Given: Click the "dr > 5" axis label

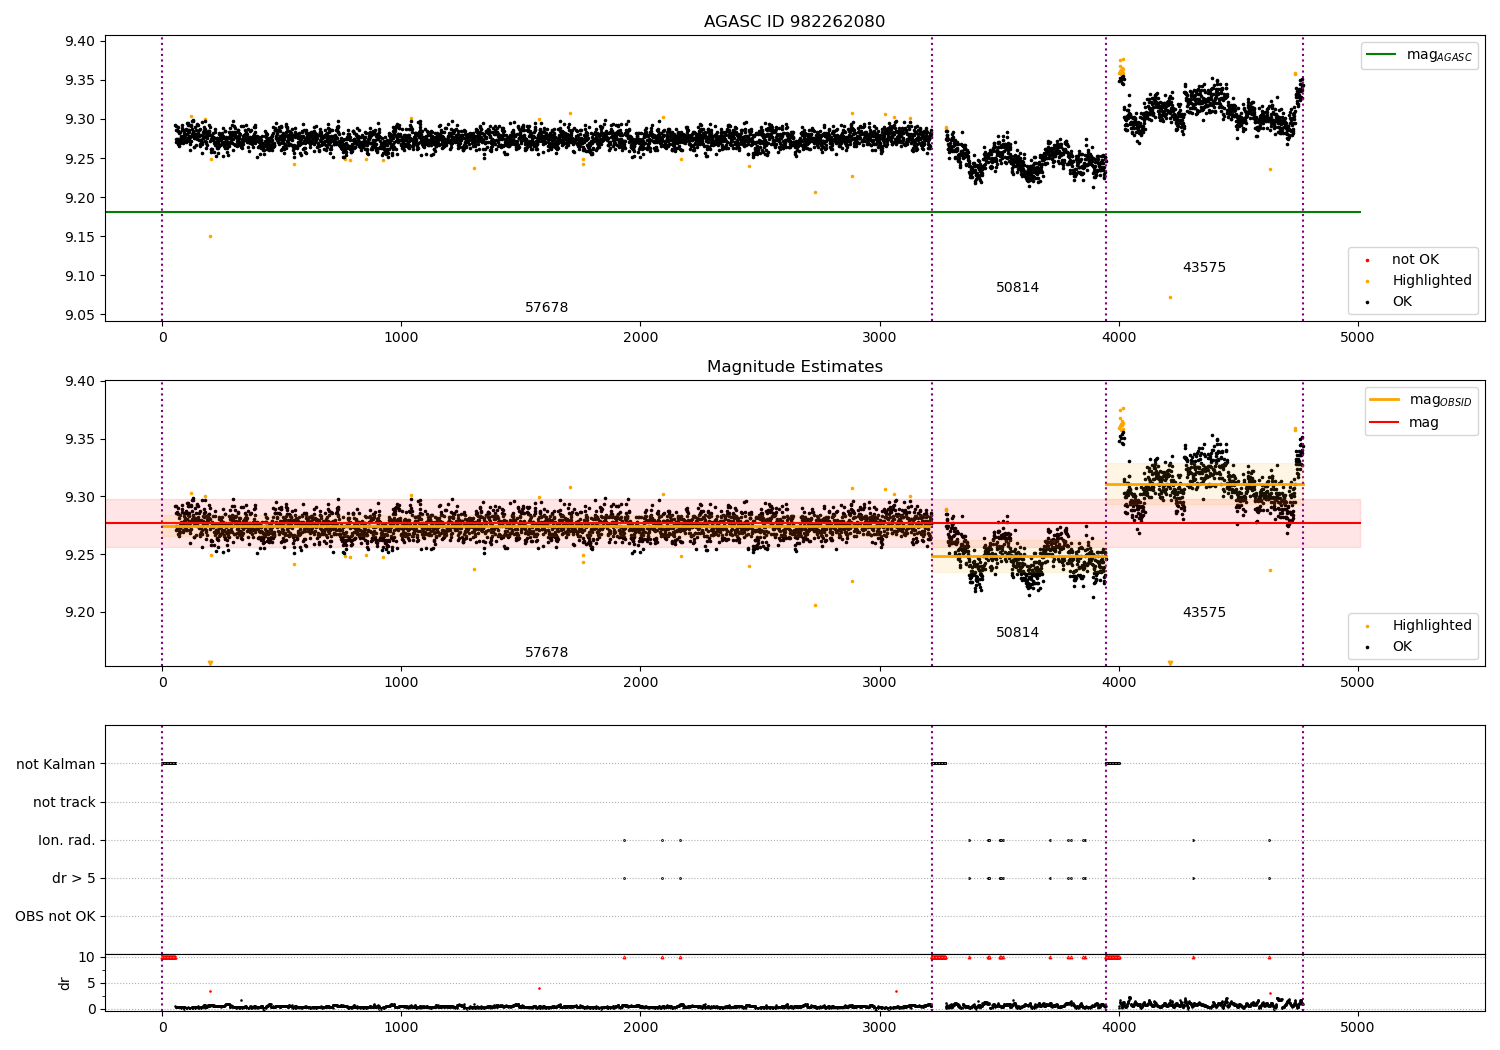Looking at the screenshot, I should [x=74, y=879].
